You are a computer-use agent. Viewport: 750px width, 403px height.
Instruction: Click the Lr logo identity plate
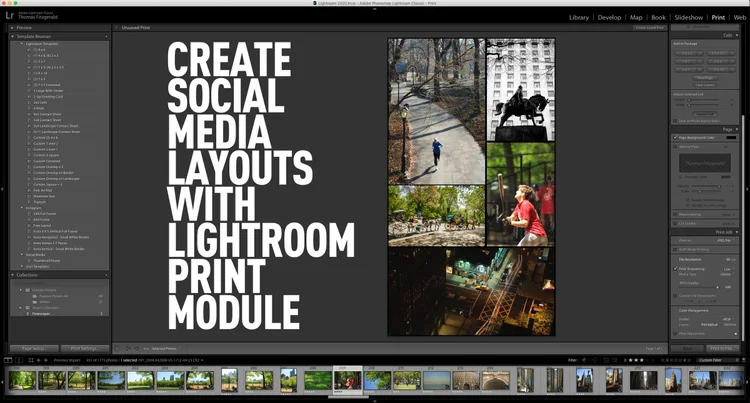pyautogui.click(x=10, y=16)
